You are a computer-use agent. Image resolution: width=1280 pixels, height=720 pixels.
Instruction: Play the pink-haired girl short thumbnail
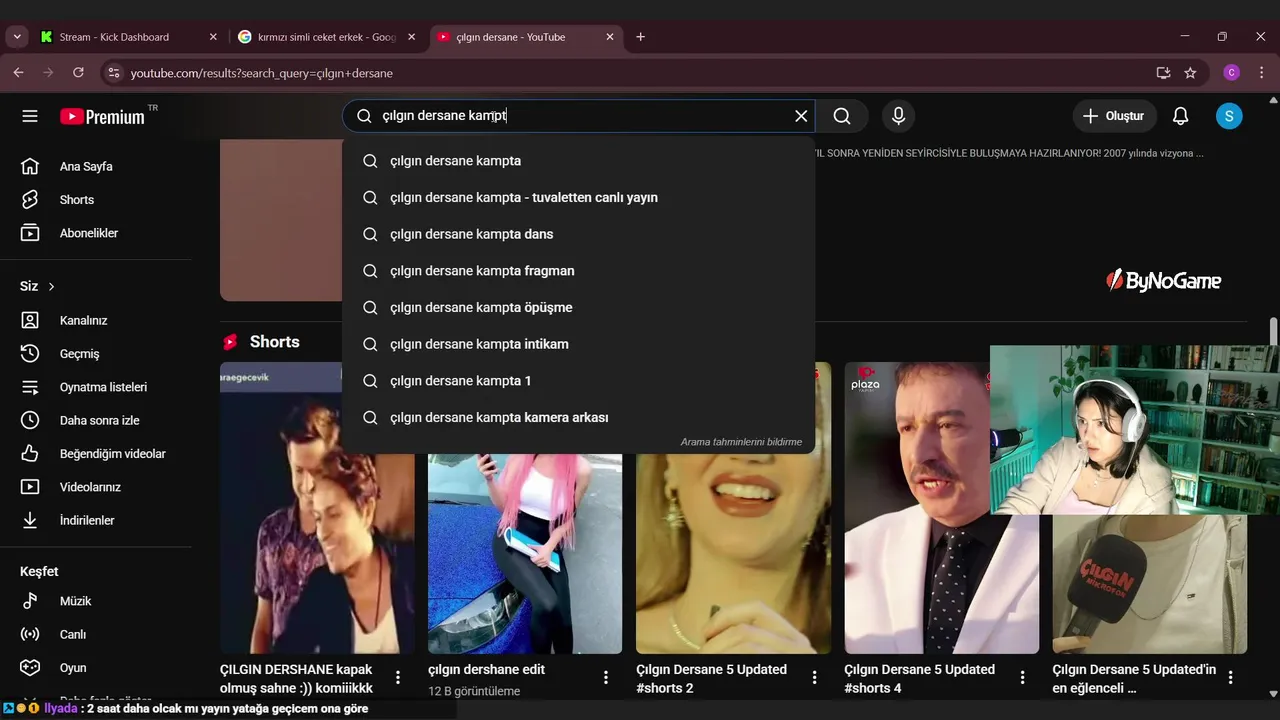pos(525,553)
